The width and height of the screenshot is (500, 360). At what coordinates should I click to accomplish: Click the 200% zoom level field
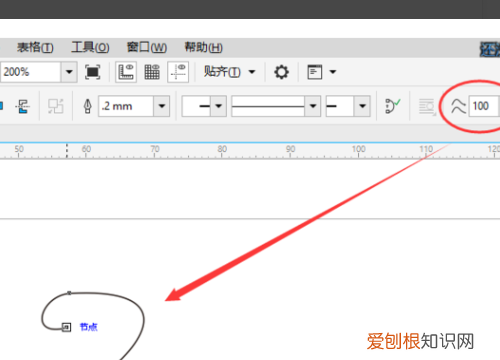(30, 72)
